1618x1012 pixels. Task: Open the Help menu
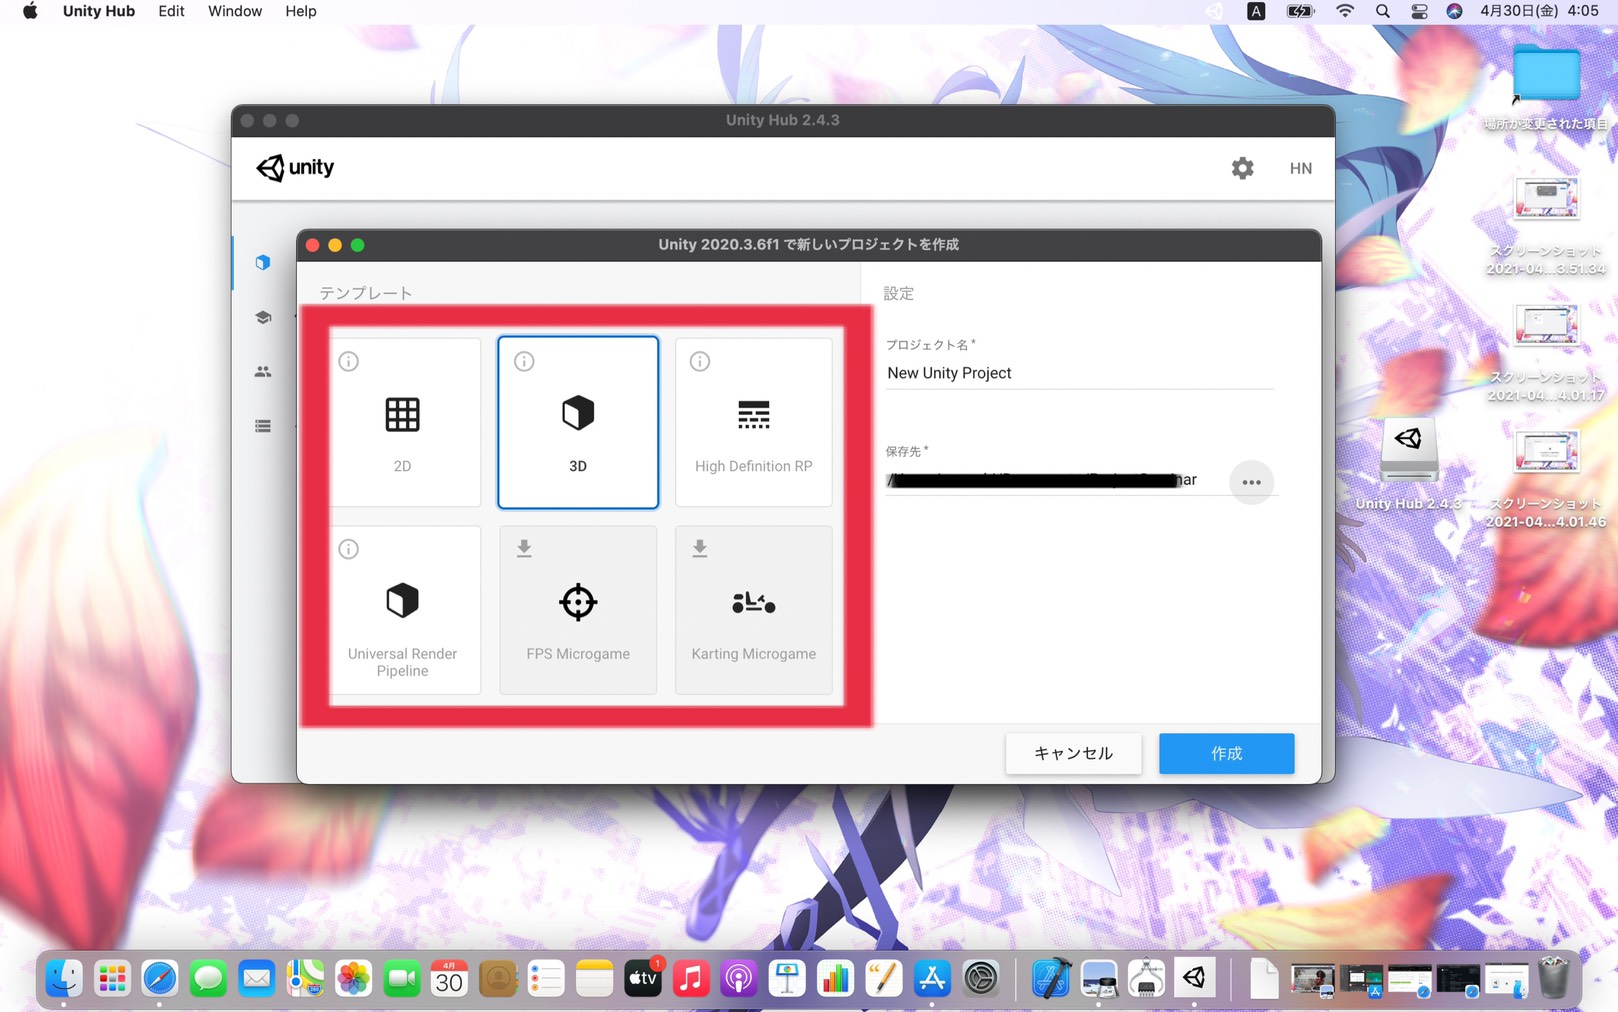(x=300, y=11)
